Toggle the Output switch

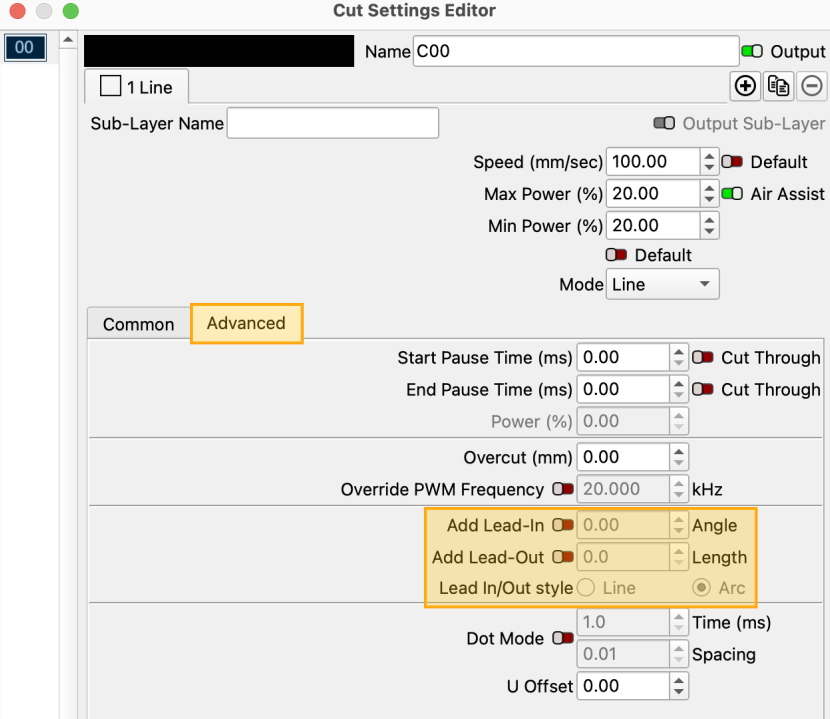[752, 52]
